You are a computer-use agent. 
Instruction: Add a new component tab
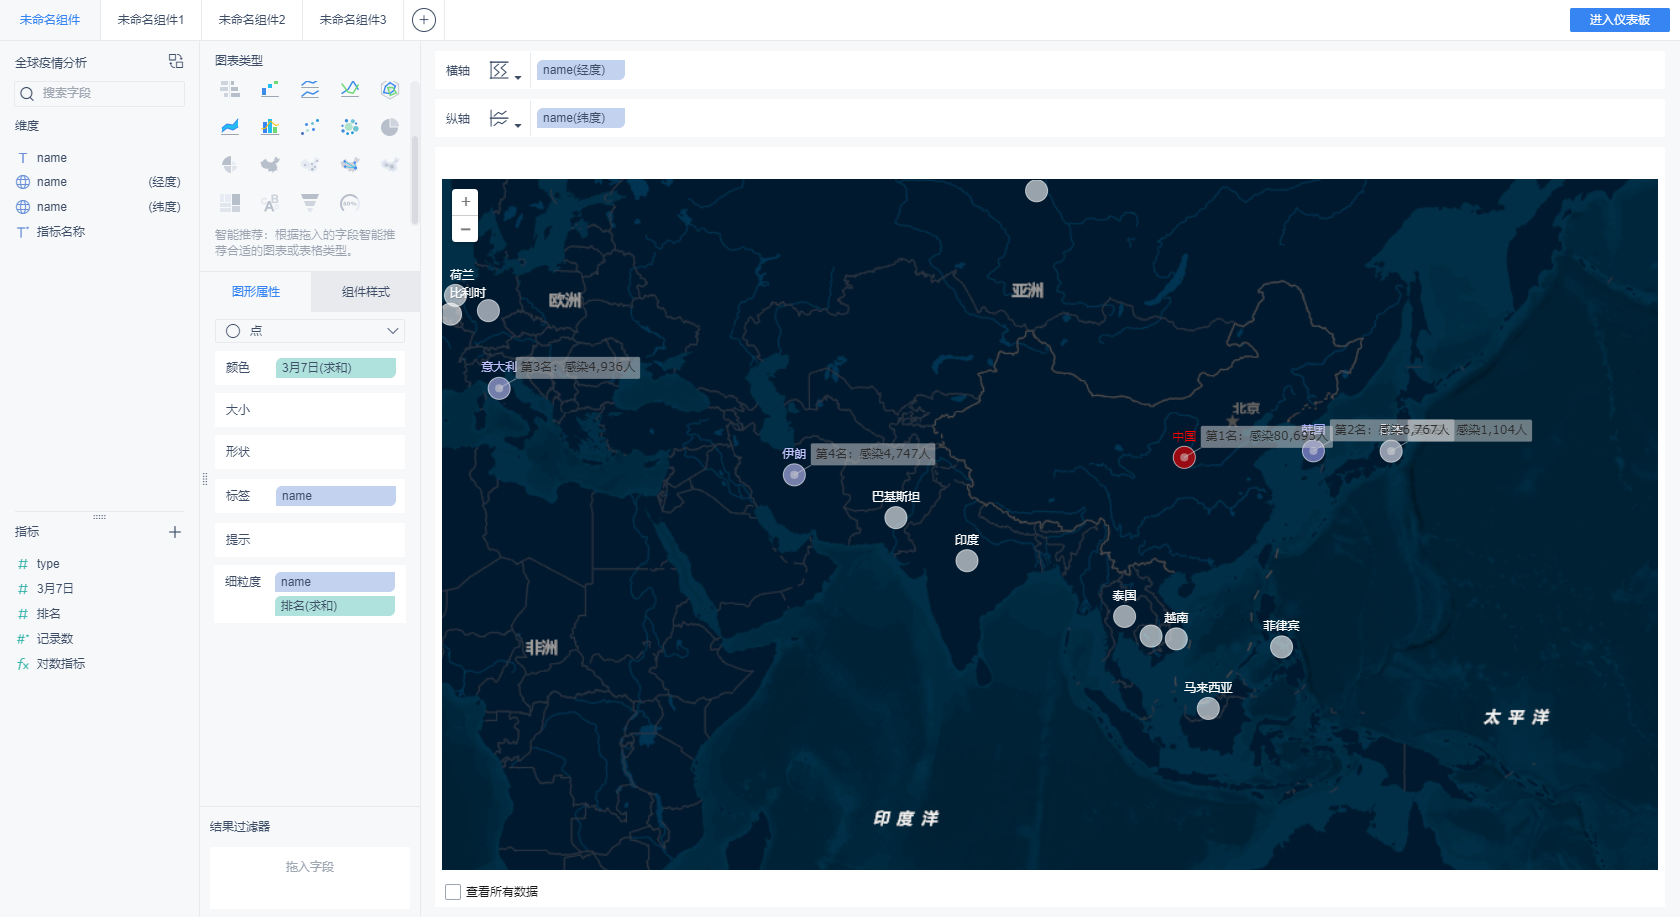click(x=424, y=20)
